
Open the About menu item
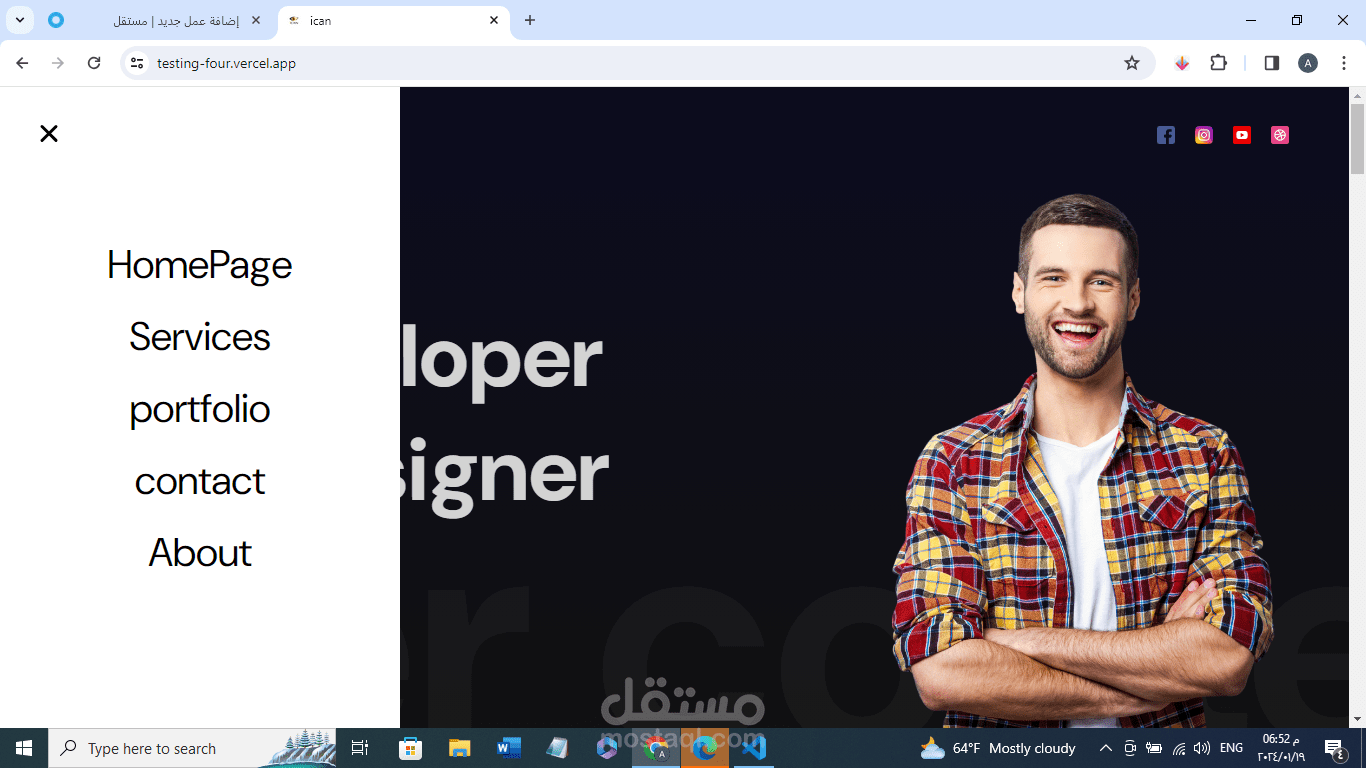(200, 553)
